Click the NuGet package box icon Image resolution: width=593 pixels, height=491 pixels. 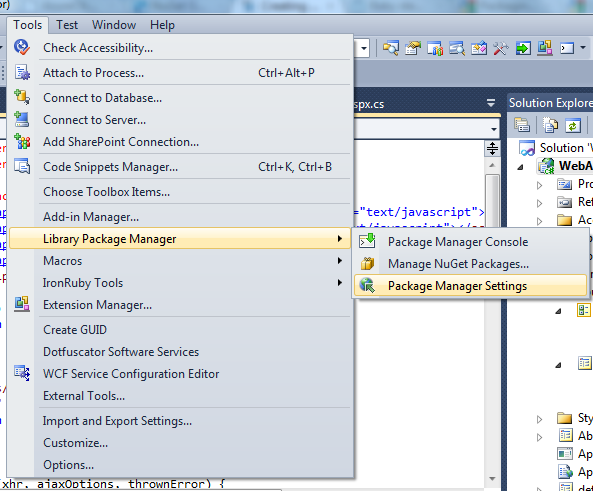click(x=367, y=263)
